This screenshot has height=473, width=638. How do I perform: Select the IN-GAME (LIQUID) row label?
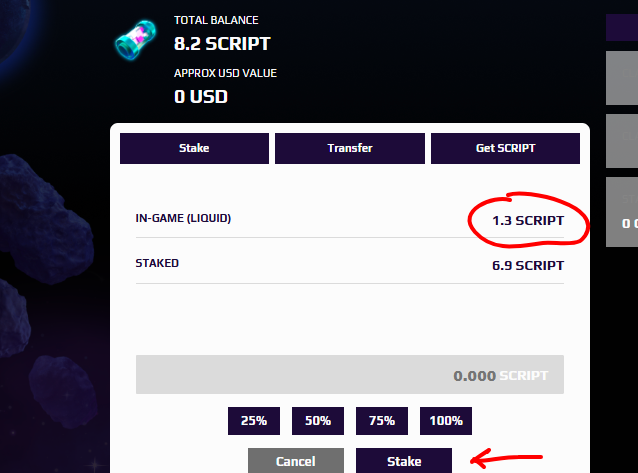click(183, 218)
